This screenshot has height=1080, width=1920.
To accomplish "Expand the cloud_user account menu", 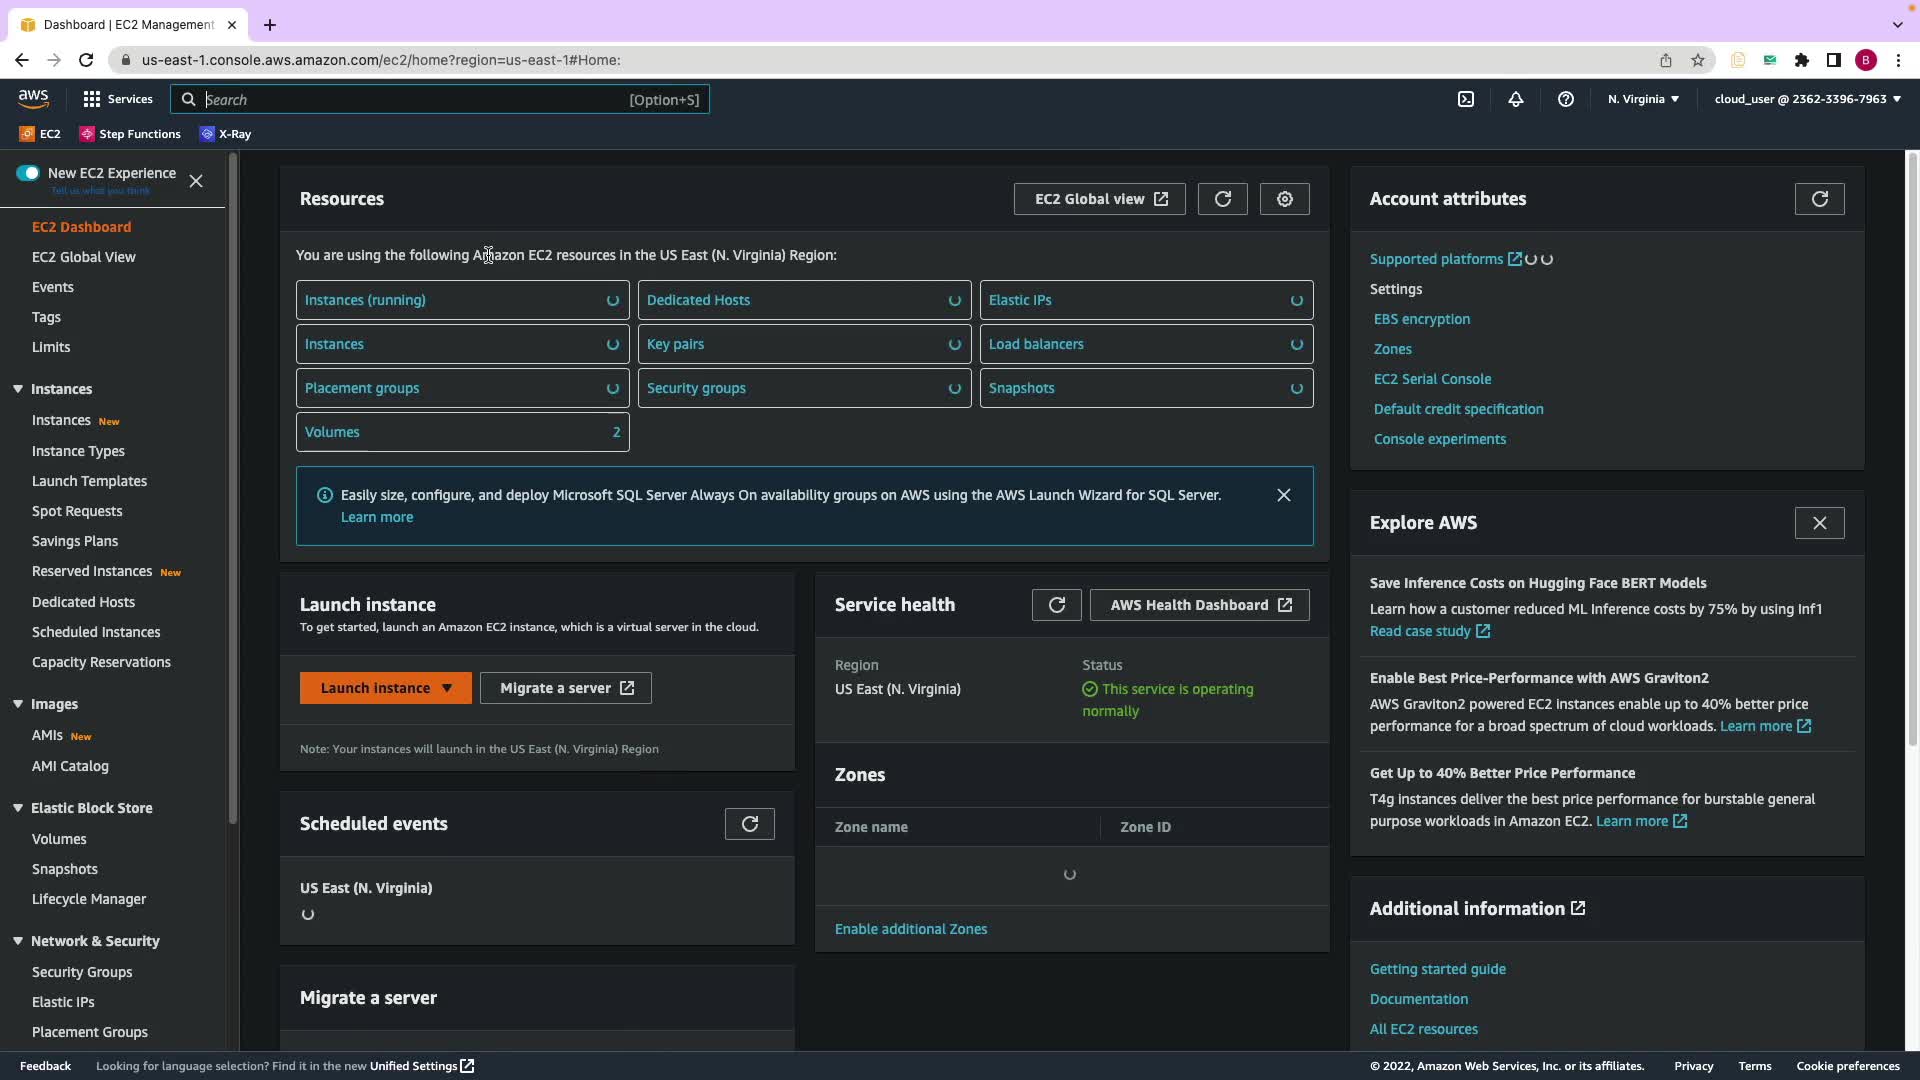I will (x=1807, y=99).
